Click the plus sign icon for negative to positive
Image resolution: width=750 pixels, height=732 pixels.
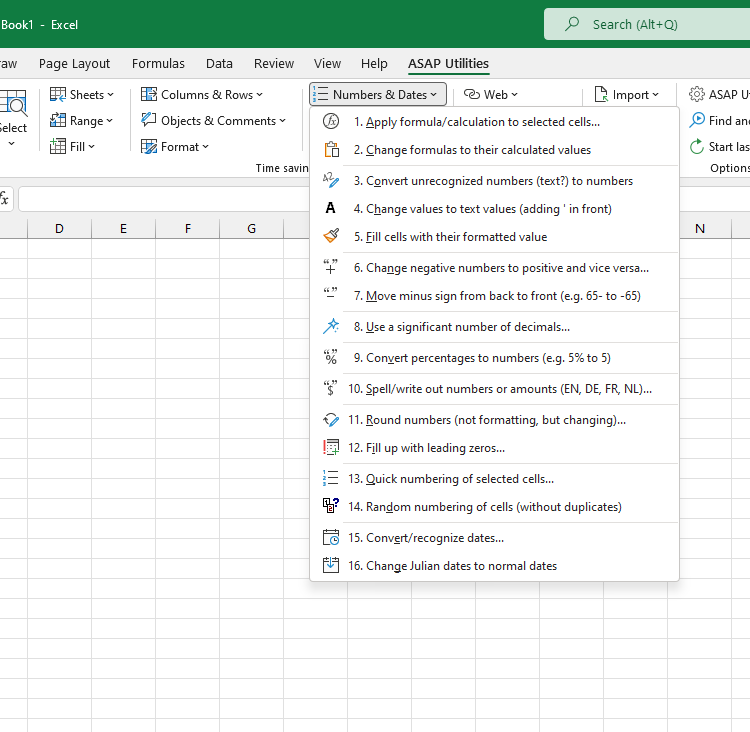coord(330,266)
